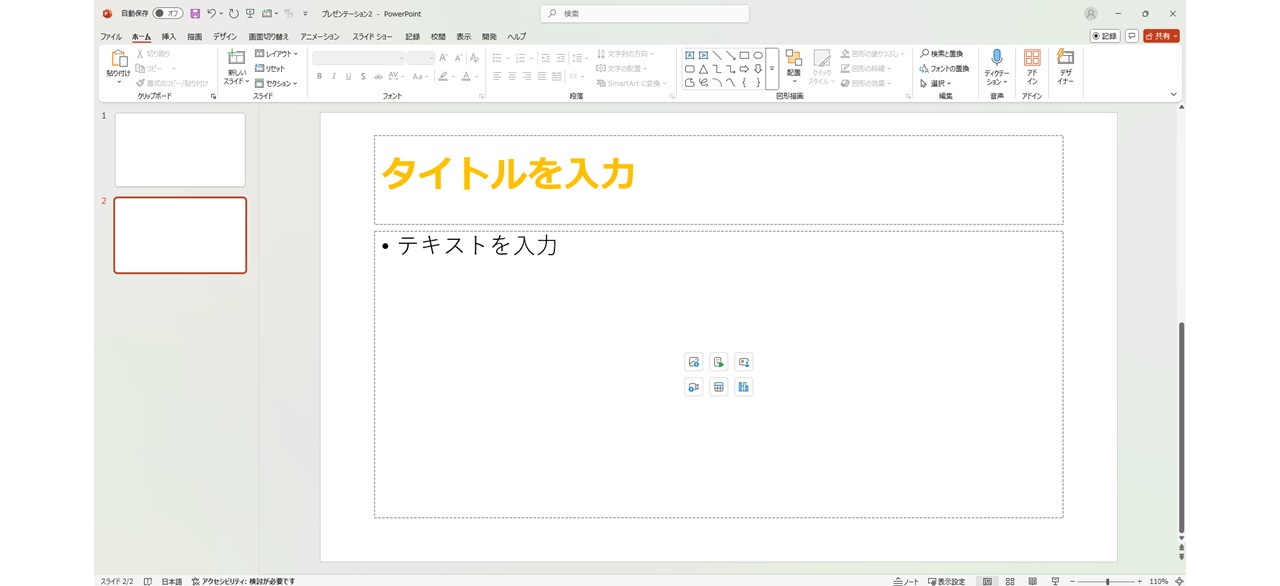
Task: Insert a chart using the placeholder icon
Action: pyautogui.click(x=743, y=387)
